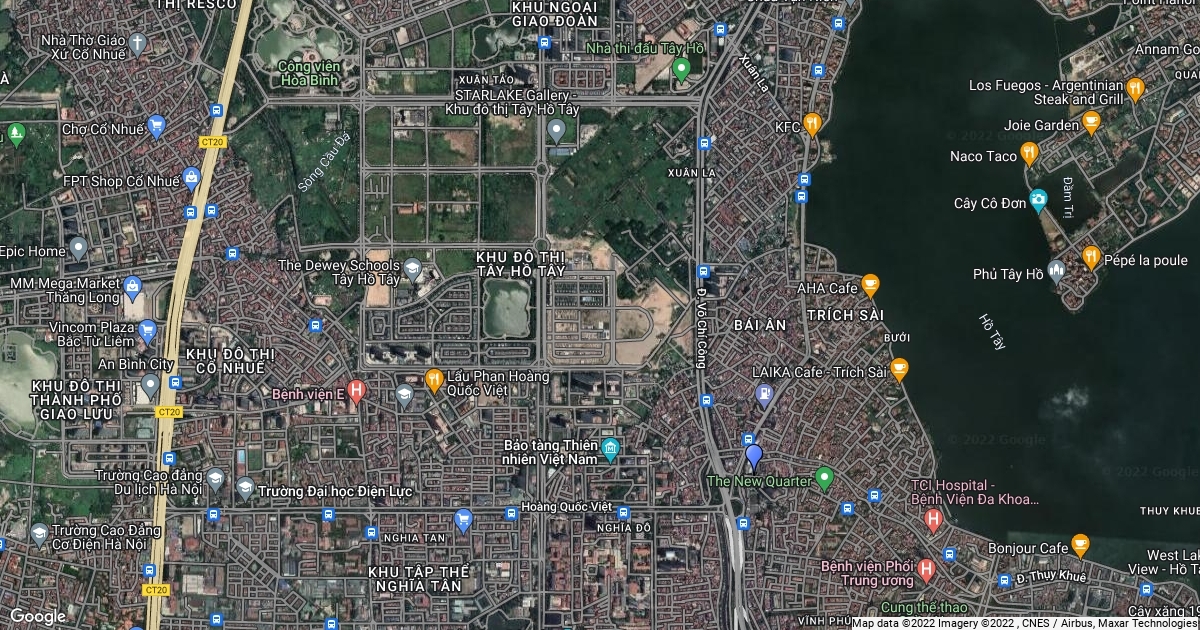Select the Bệnh viện E hospital marker
The image size is (1200, 630).
355,391
